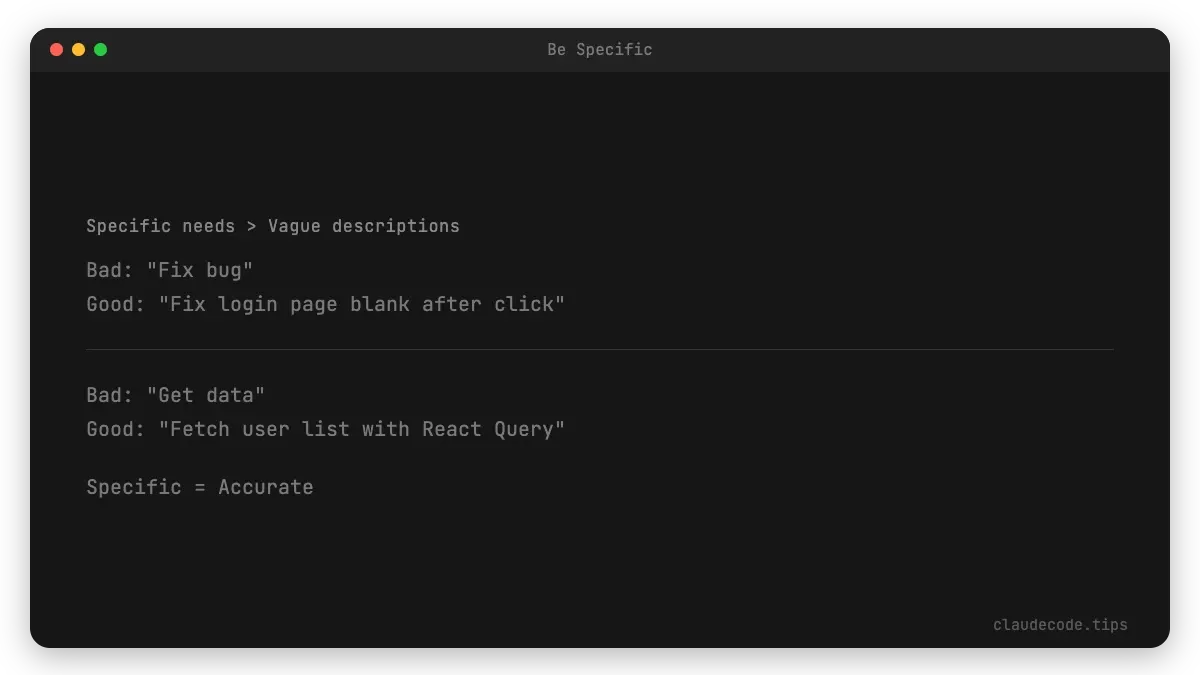1200x675 pixels.
Task: Click the "Fetch user list" phrase
Action: (260, 429)
